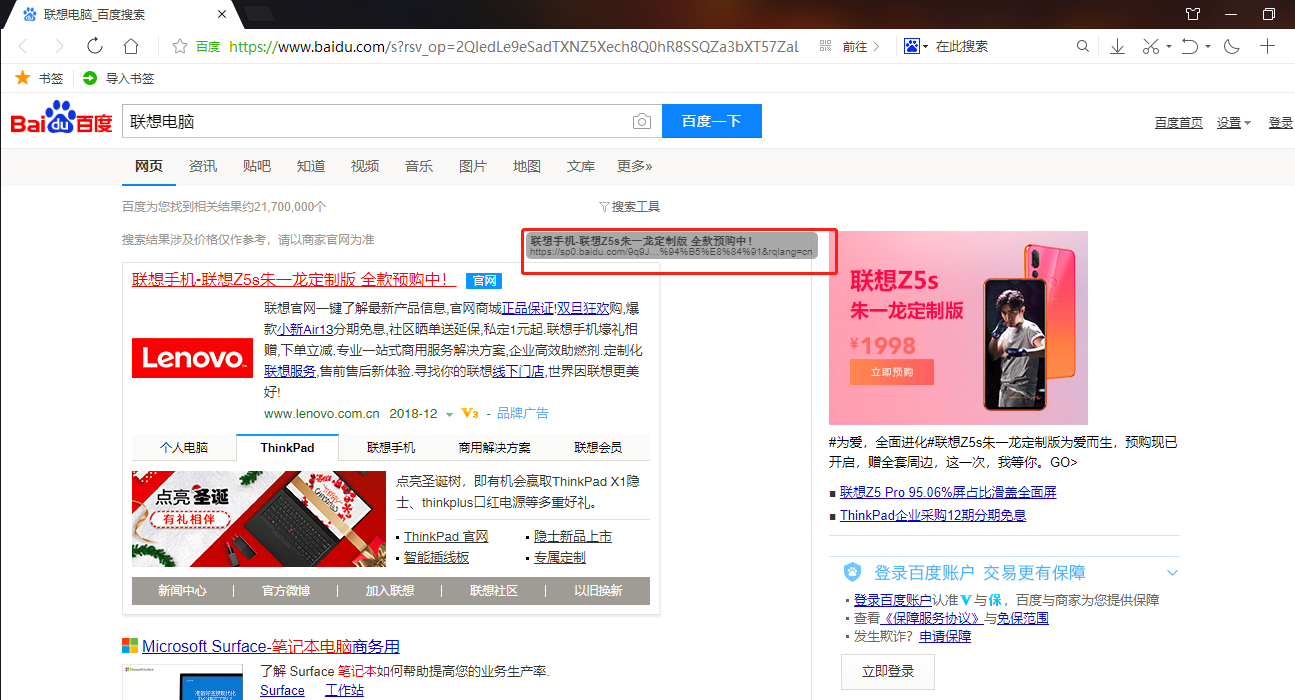The height and width of the screenshot is (700, 1295).
Task: Click the V3 credibility badge
Action: tap(470, 413)
